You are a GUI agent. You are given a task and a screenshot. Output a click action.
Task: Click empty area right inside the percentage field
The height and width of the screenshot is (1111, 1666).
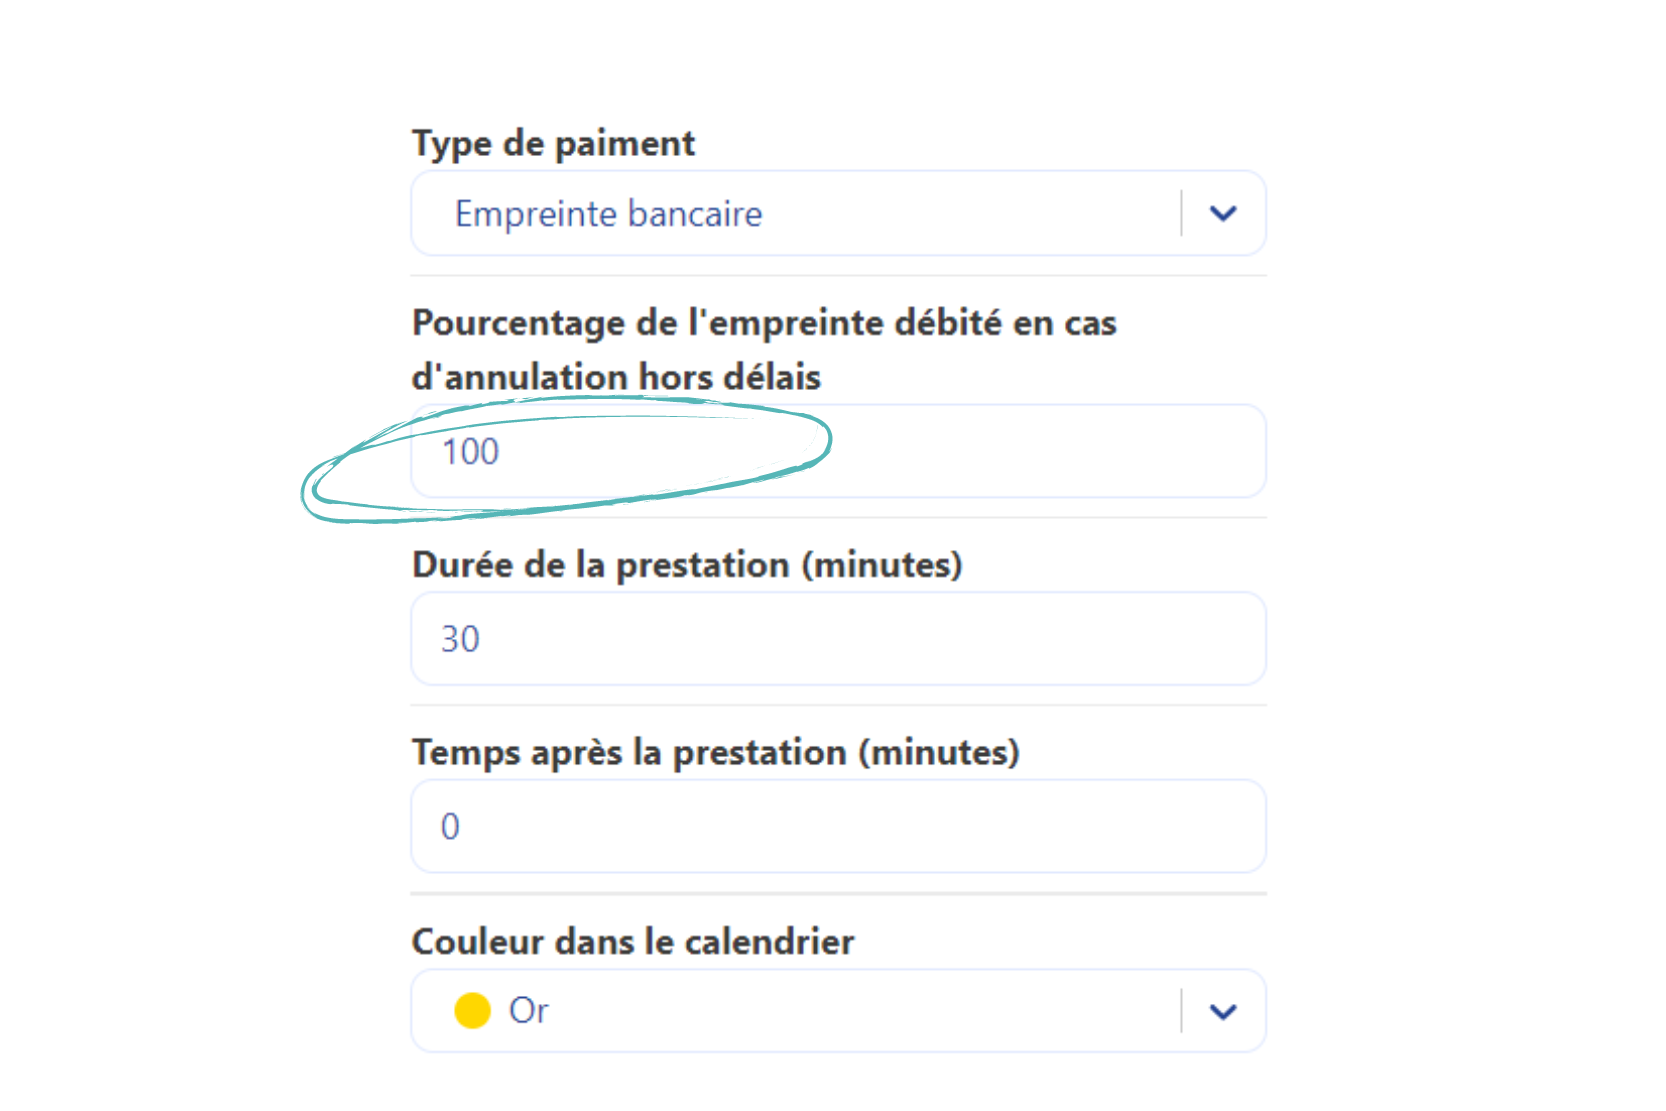coord(1050,452)
